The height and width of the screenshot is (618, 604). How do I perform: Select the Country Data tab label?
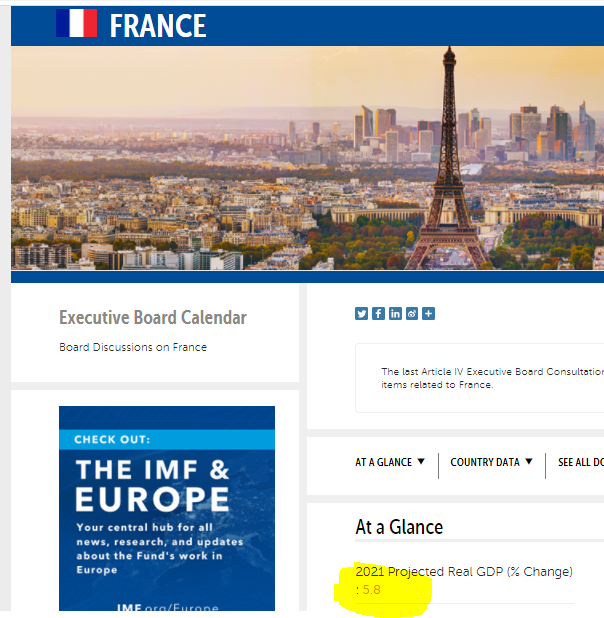(485, 463)
